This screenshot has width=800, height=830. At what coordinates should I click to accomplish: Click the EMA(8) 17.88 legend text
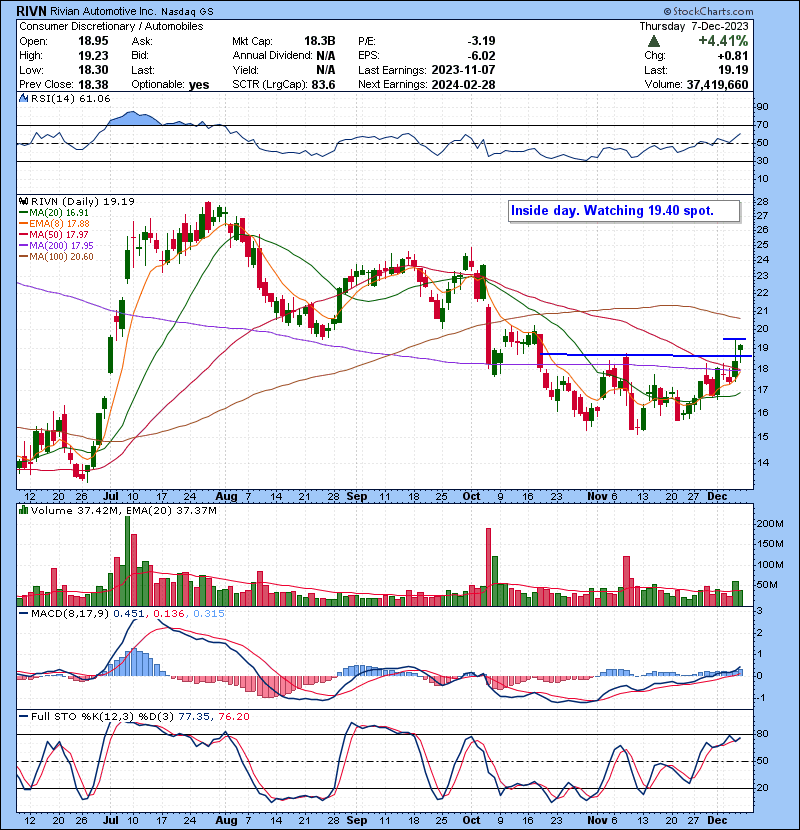pyautogui.click(x=59, y=224)
